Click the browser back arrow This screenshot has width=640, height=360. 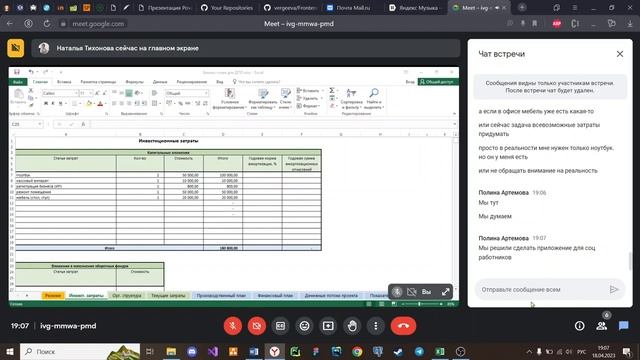[x=10, y=24]
